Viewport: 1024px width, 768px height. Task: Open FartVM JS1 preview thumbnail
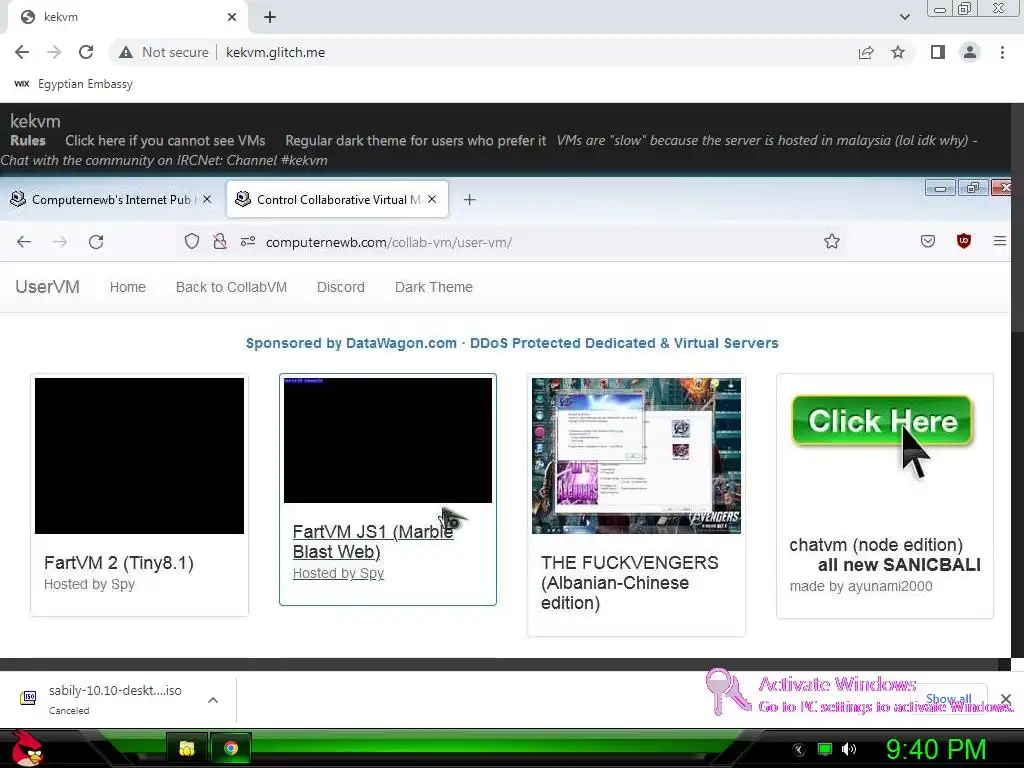[388, 440]
